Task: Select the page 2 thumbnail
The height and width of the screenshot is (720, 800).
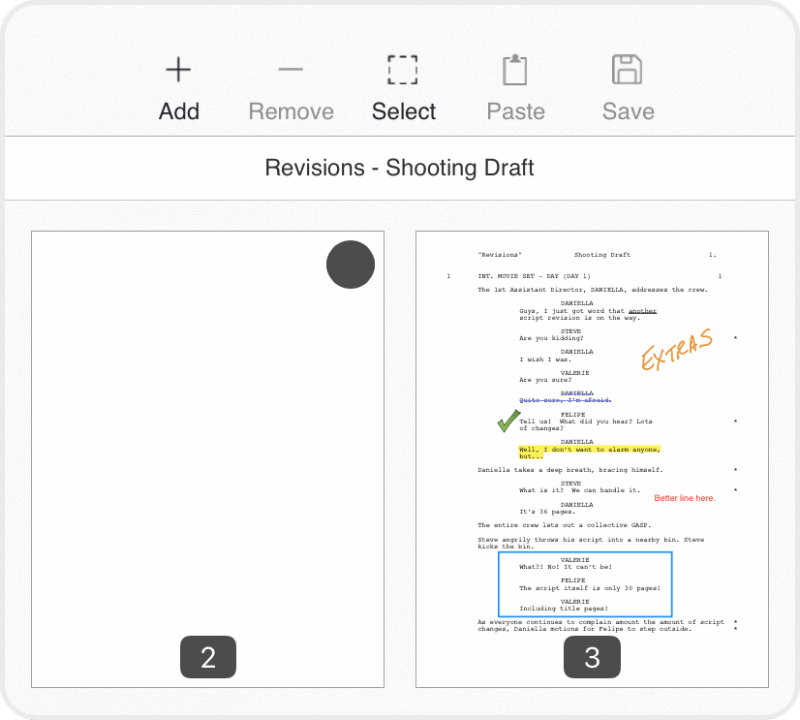Action: [207, 458]
